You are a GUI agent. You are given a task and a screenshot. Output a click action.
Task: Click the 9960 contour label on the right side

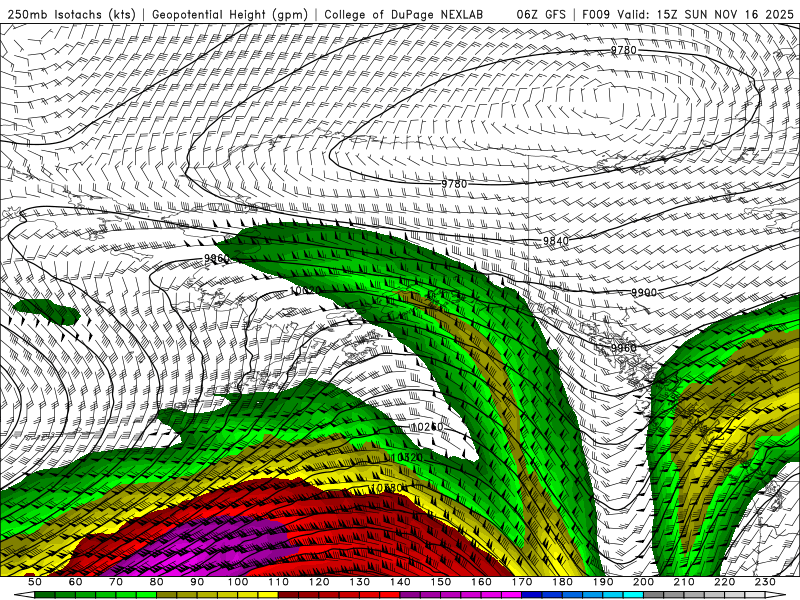(x=623, y=348)
